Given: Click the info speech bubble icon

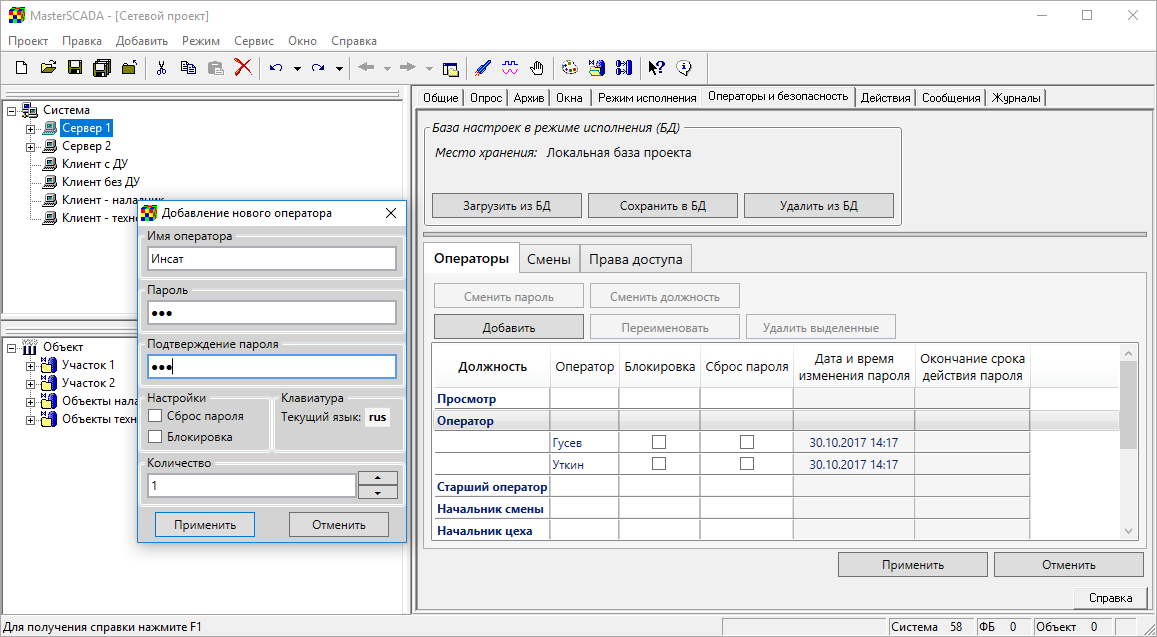Looking at the screenshot, I should [x=684, y=68].
